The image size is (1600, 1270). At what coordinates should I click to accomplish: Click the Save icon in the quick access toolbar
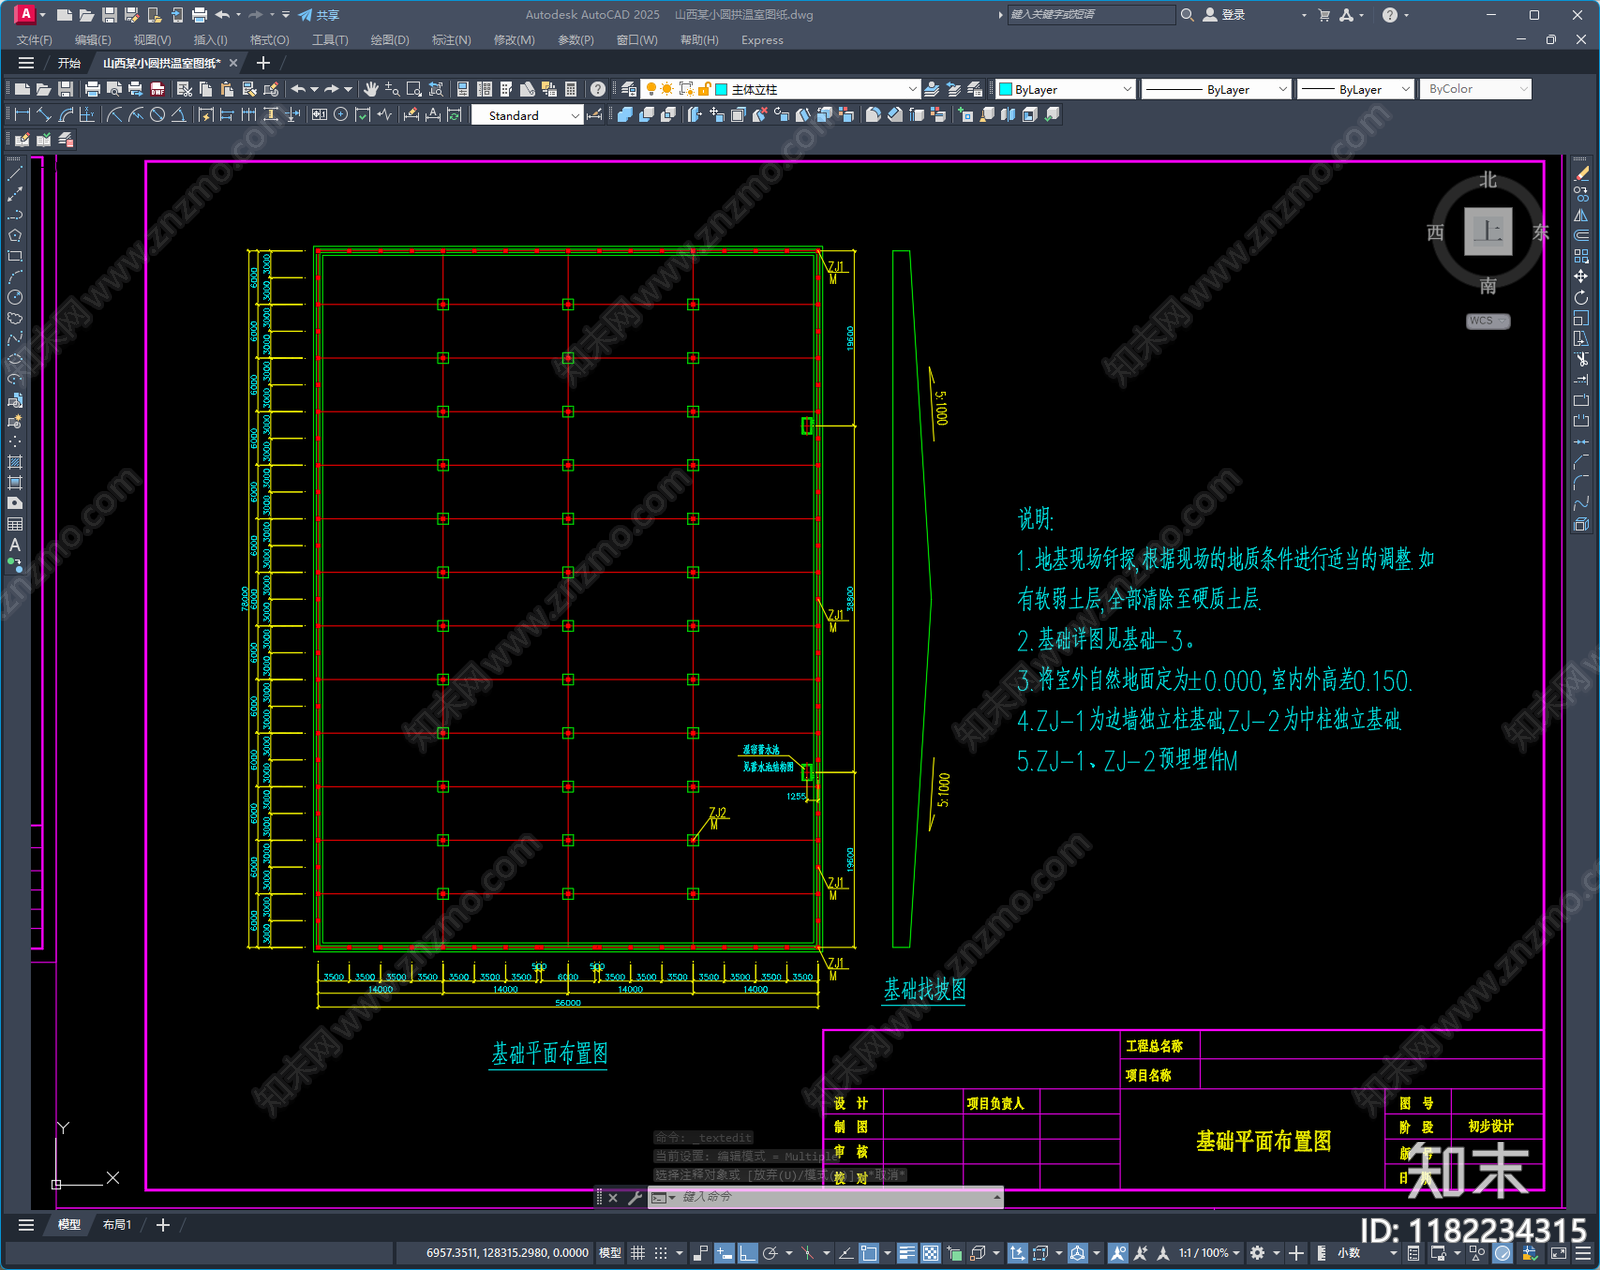[x=109, y=15]
